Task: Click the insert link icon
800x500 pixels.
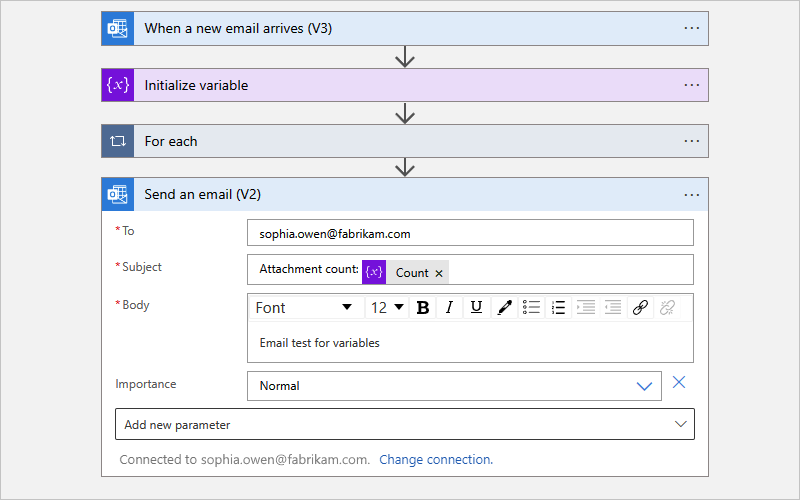Action: pos(641,308)
